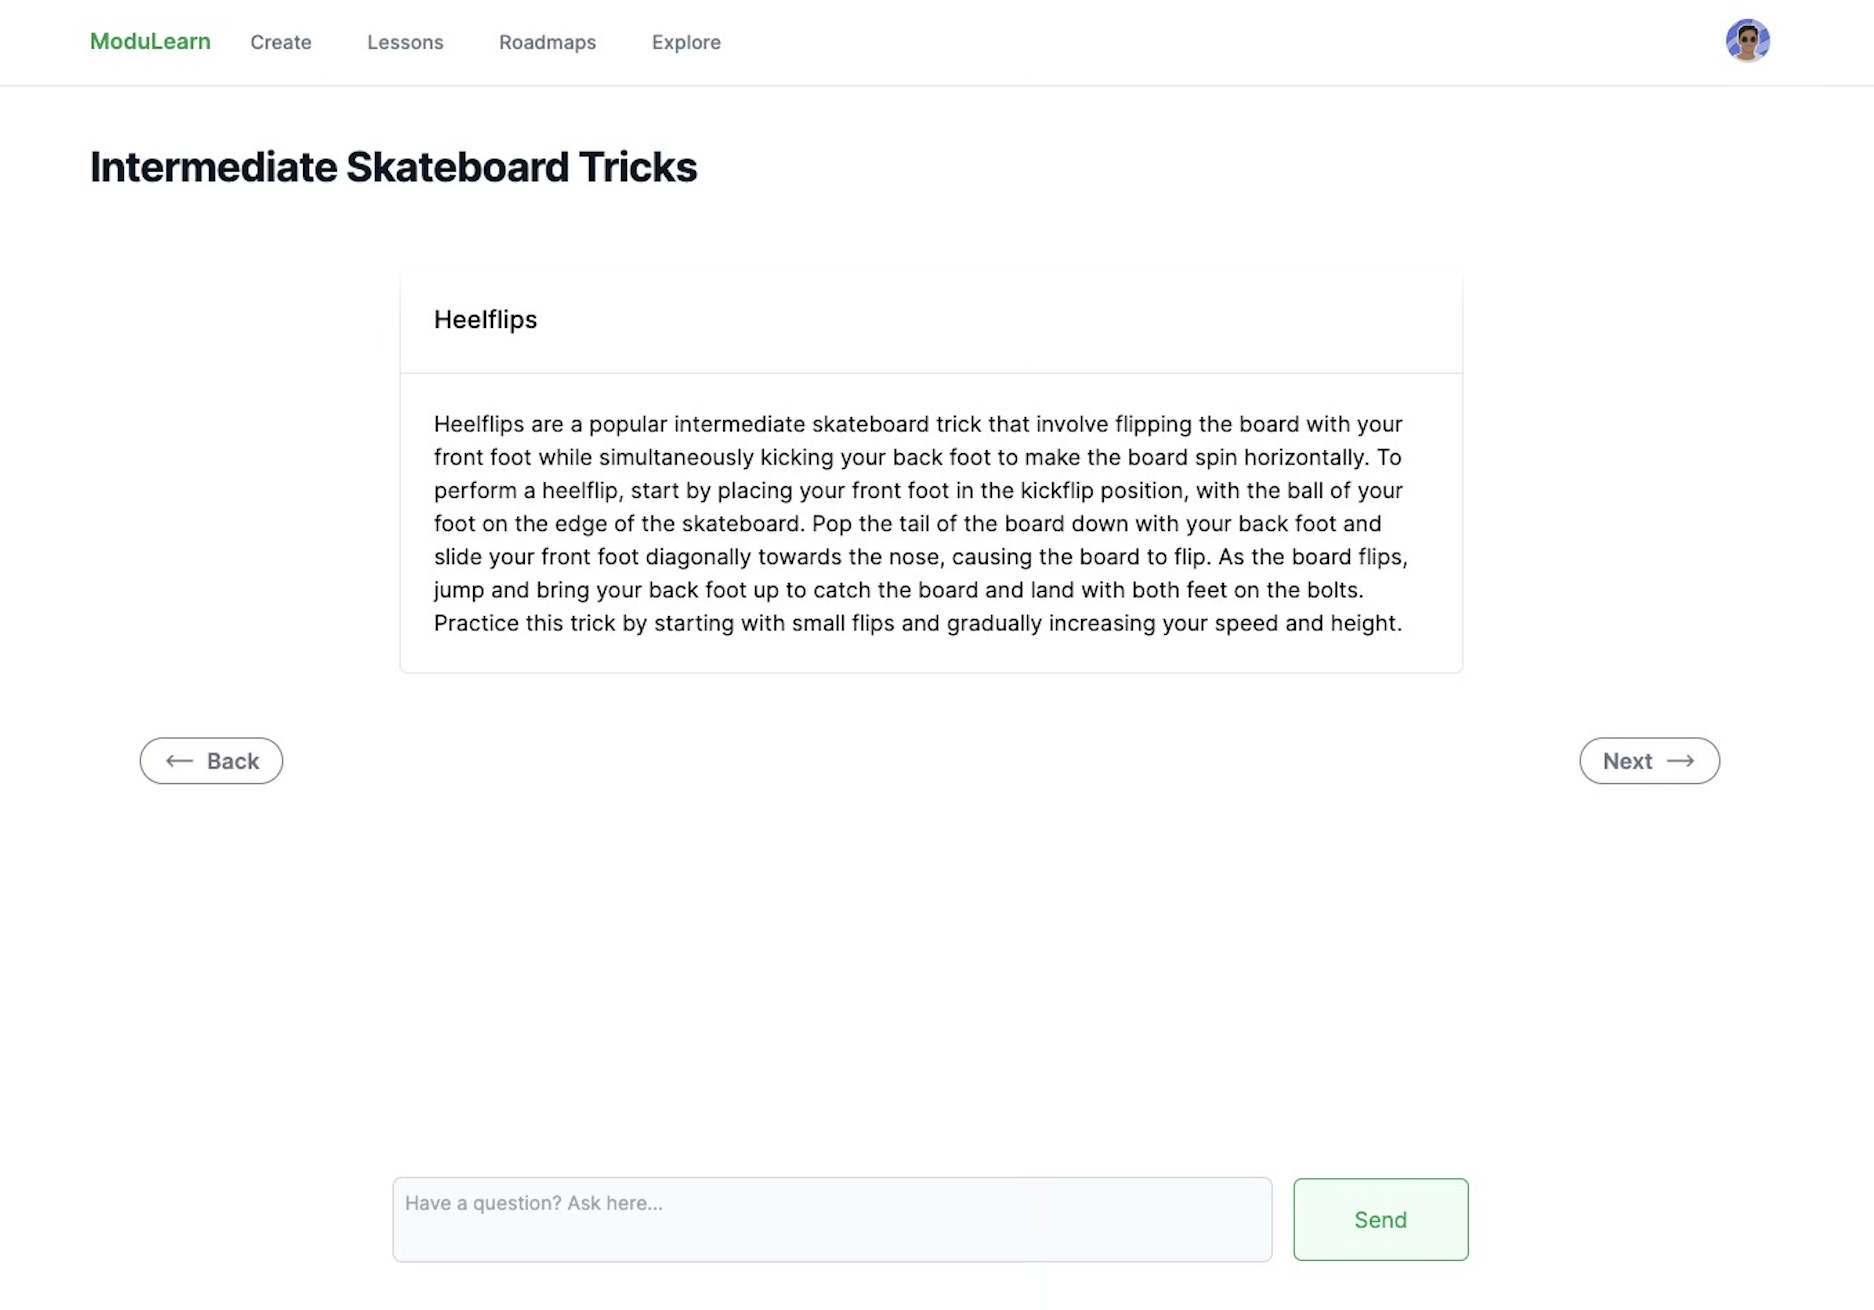
Task: Click the 'Next' text label
Action: point(1627,761)
